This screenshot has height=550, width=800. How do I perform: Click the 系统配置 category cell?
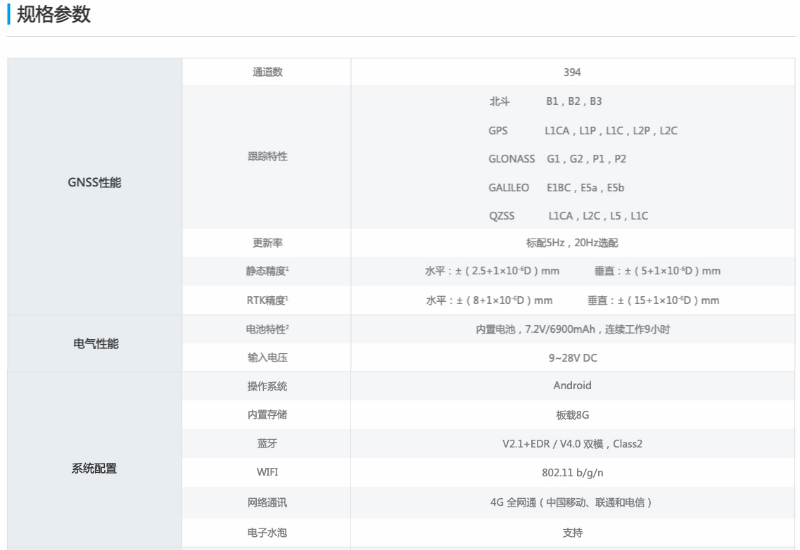(94, 469)
